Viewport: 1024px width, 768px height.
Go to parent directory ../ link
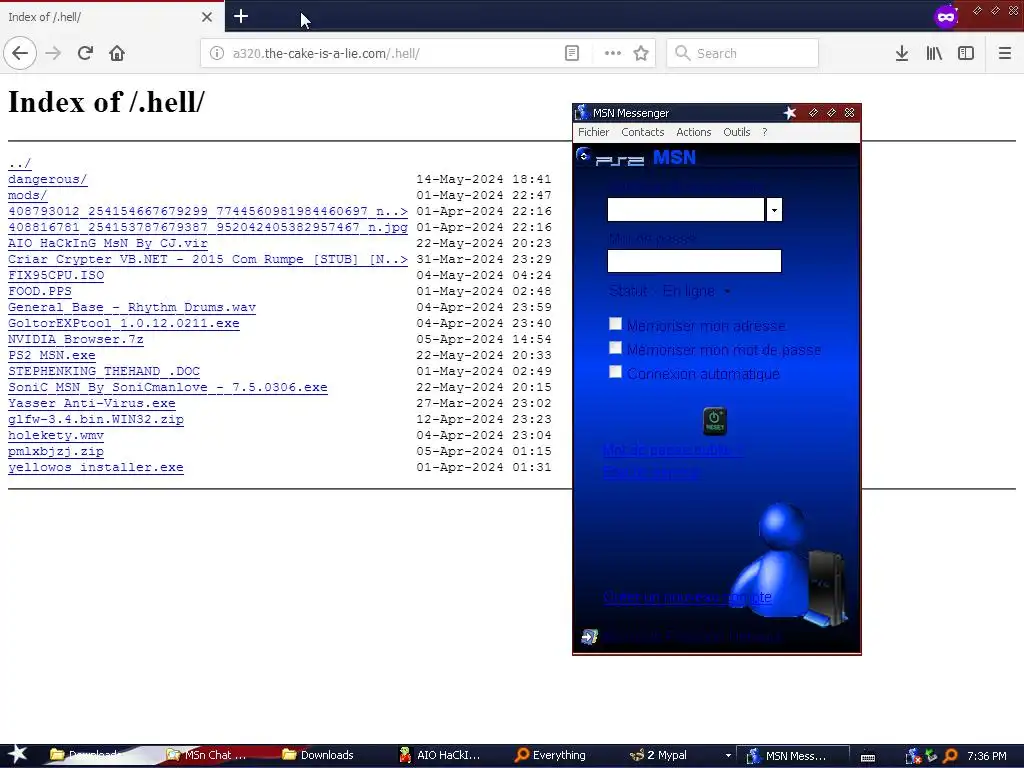pyautogui.click(x=20, y=163)
